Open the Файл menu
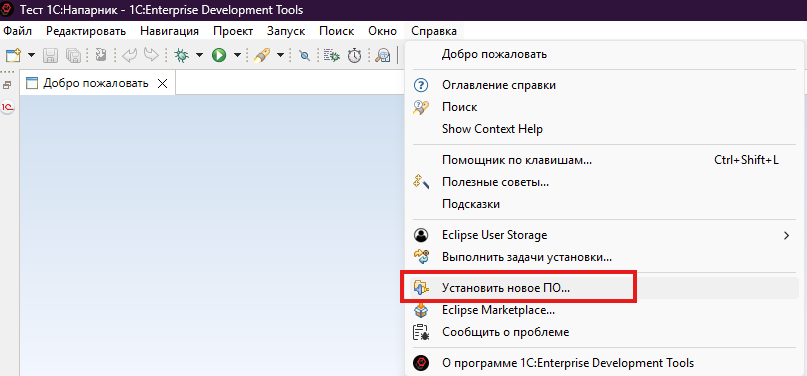The image size is (807, 376). click(18, 31)
